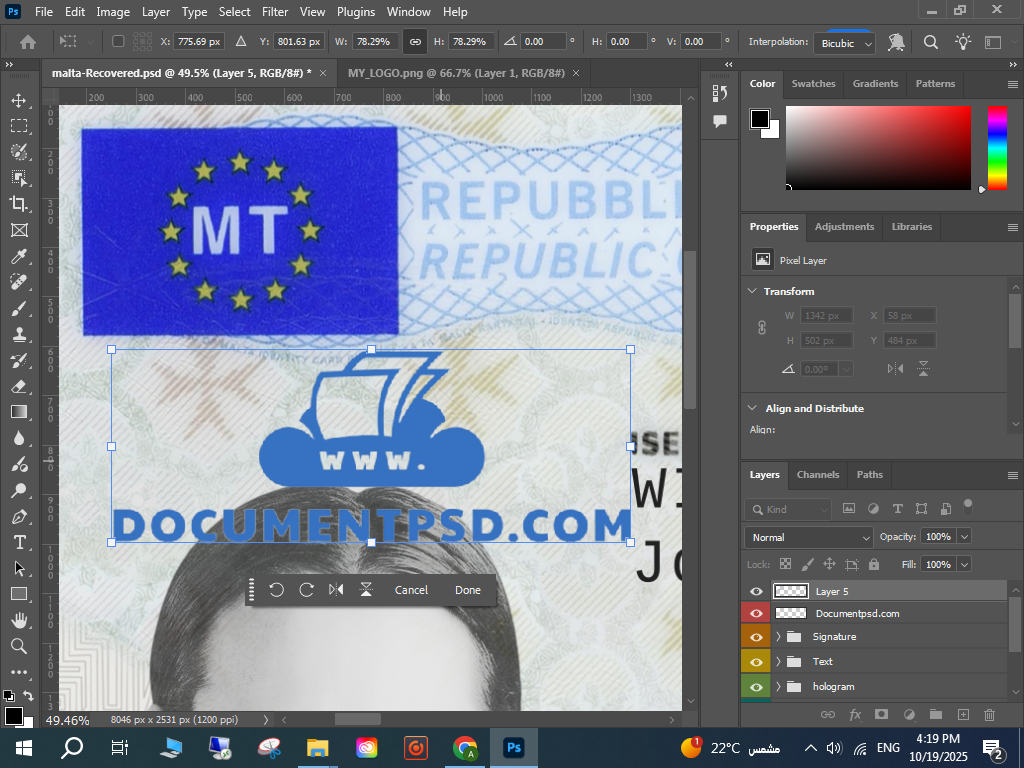Open the Filter menu
Image resolution: width=1024 pixels, height=768 pixels.
click(274, 12)
